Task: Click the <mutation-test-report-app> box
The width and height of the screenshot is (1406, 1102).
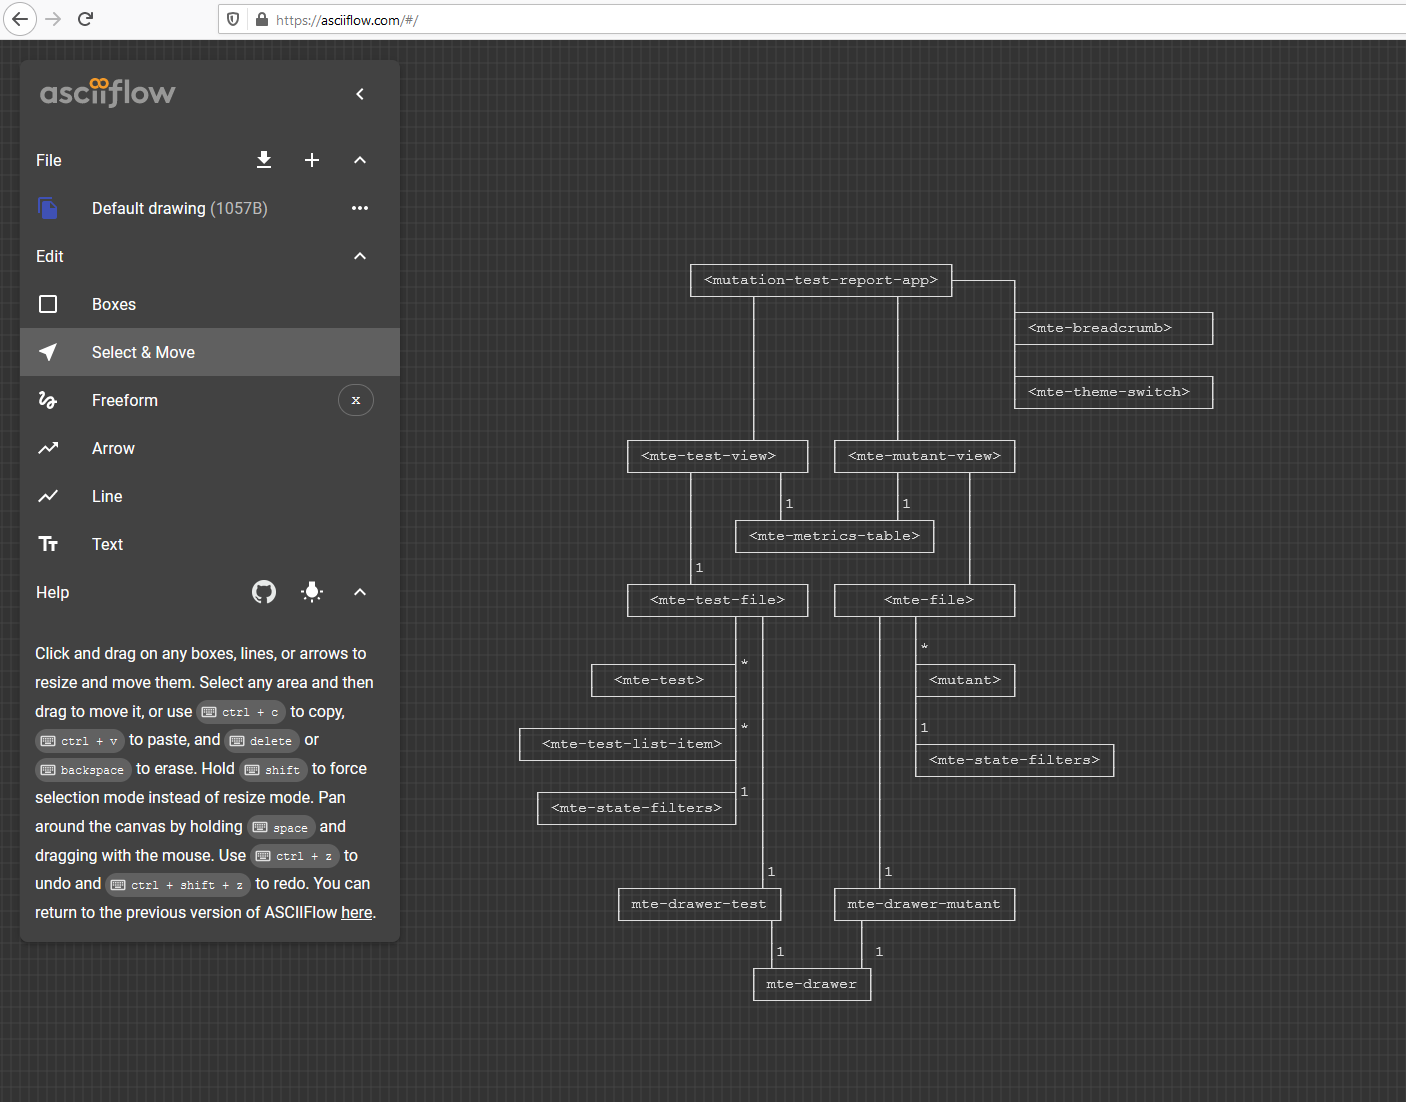Action: (x=821, y=280)
